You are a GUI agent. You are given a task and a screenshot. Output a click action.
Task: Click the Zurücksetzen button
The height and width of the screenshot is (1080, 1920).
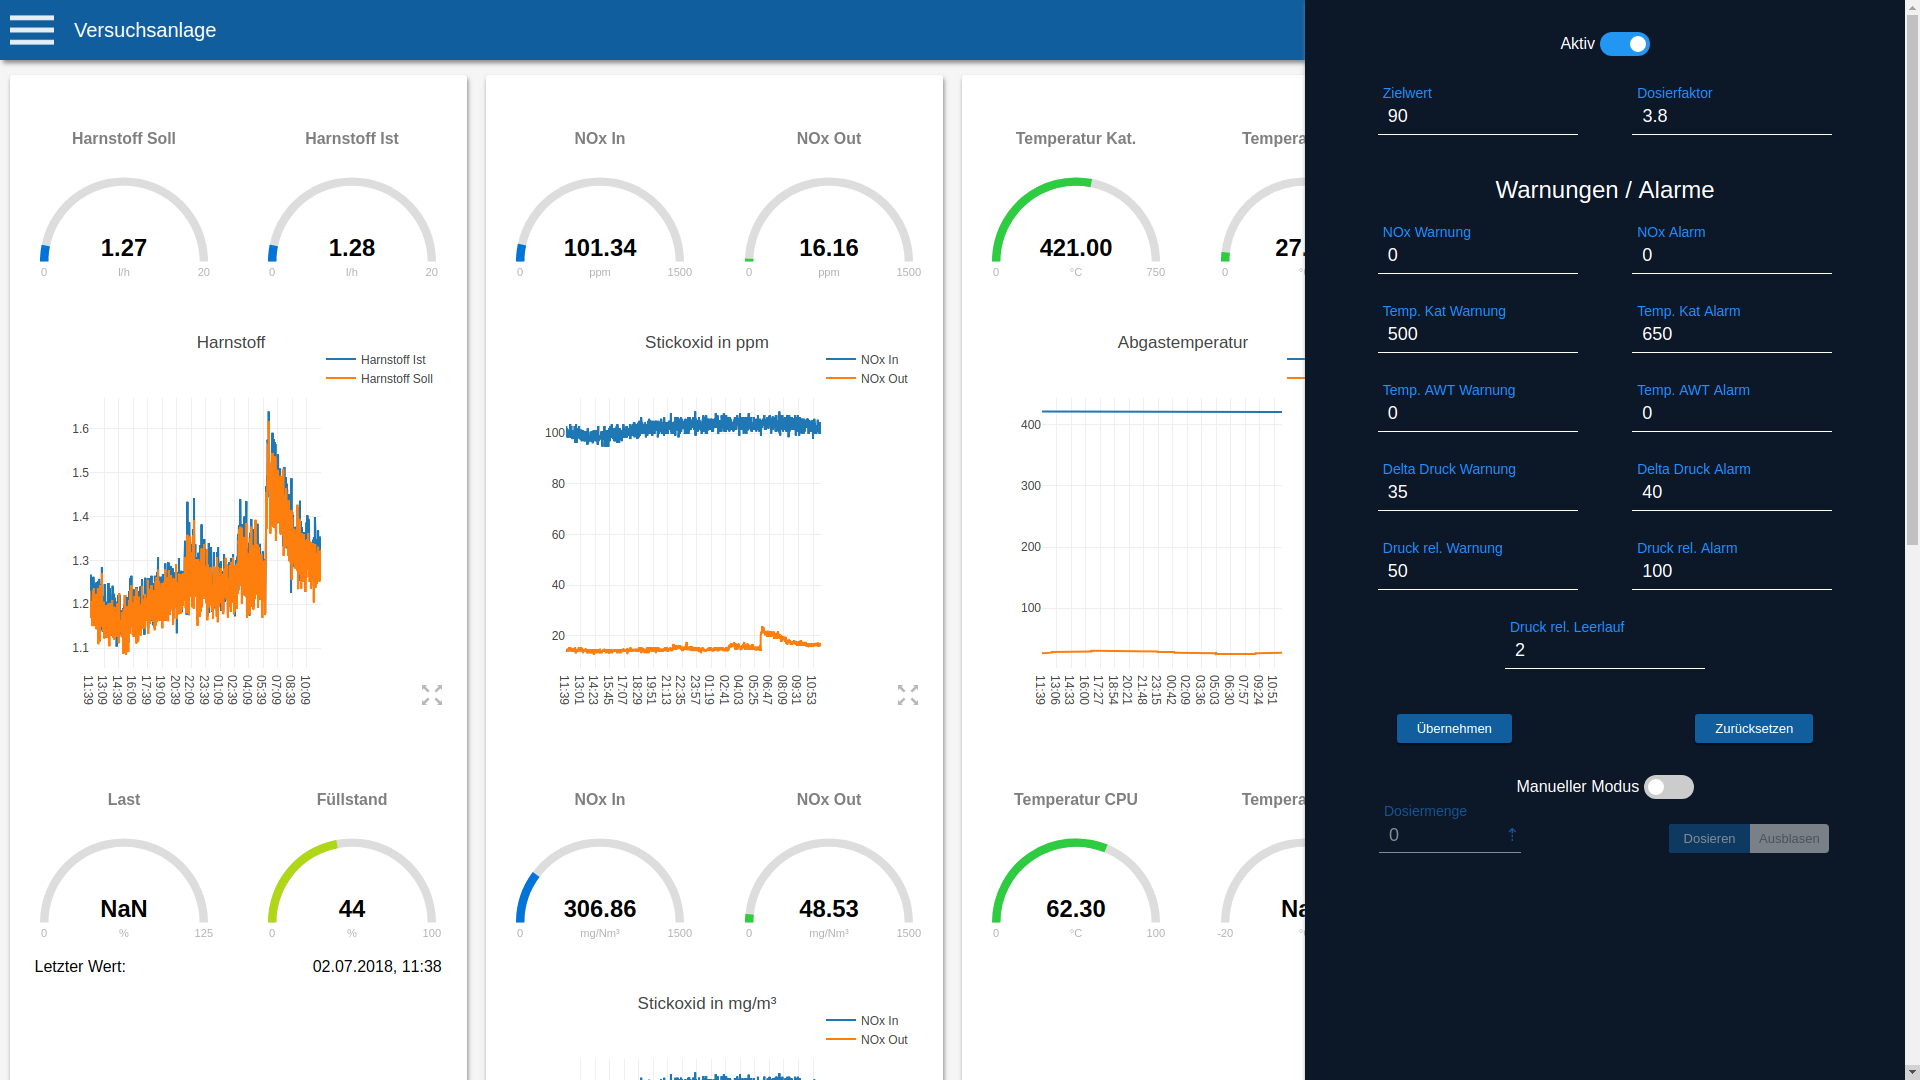(x=1753, y=728)
